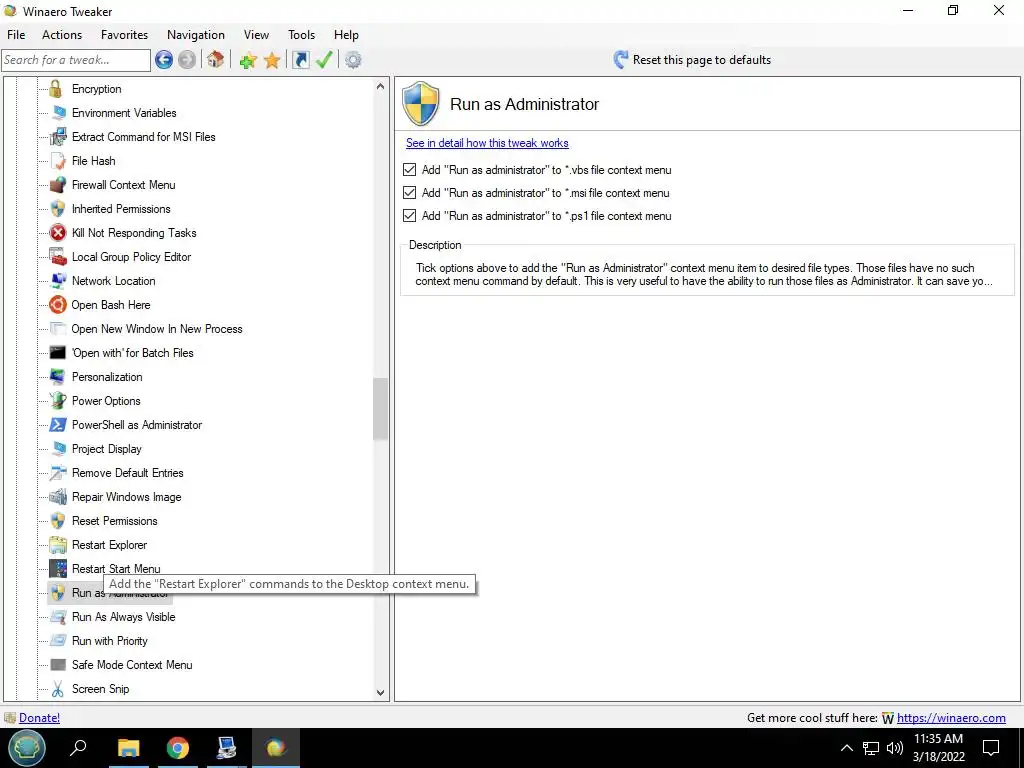Click the tree vertical scrollbar thumb

pyautogui.click(x=381, y=409)
